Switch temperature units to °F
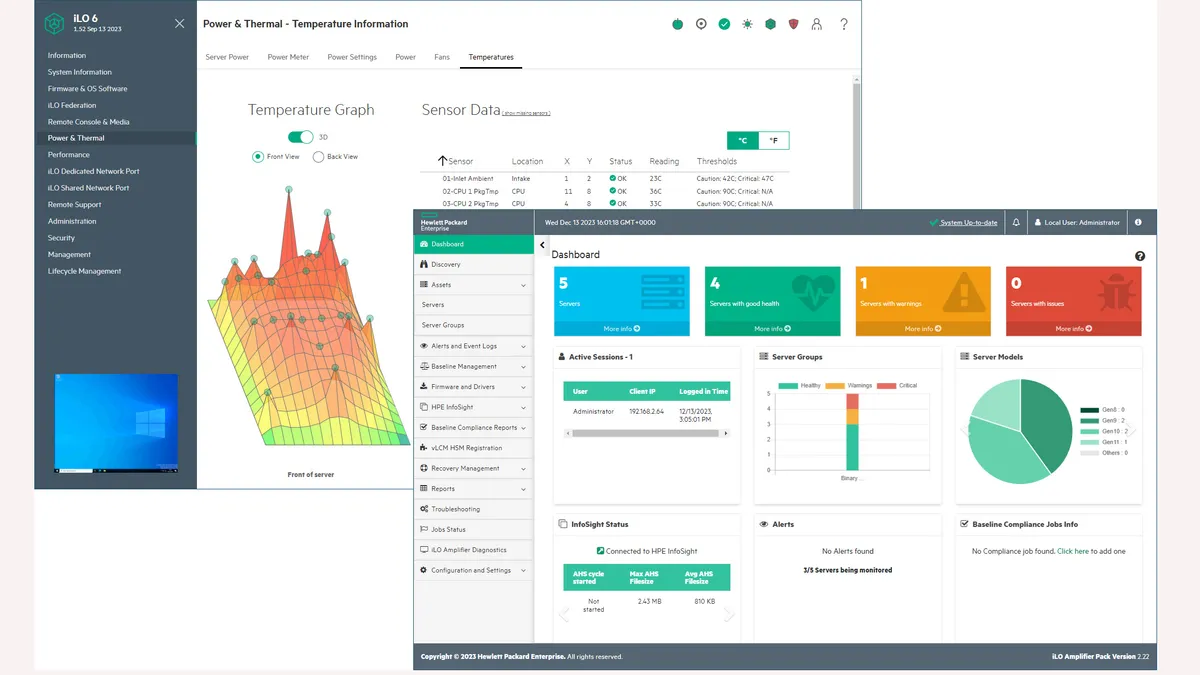The height and width of the screenshot is (675, 1200). click(x=773, y=141)
